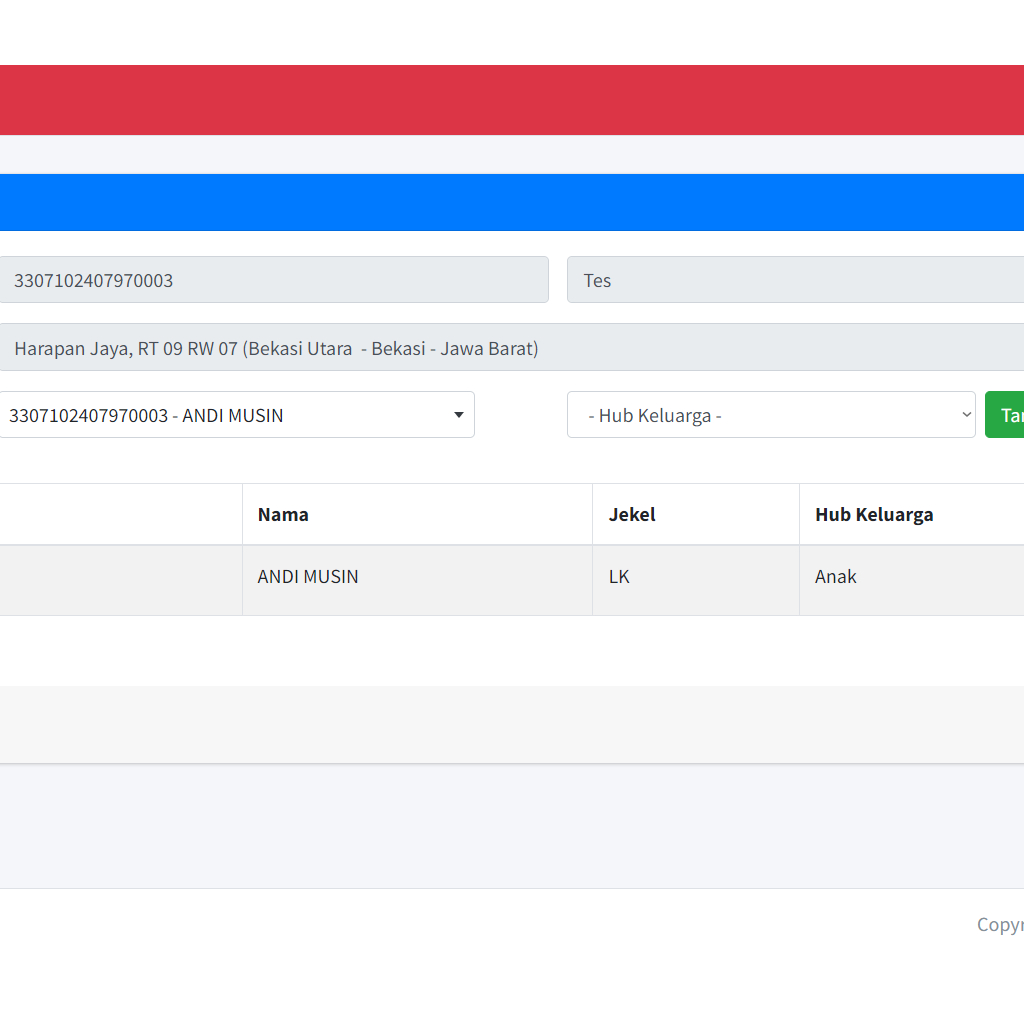1024x1024 pixels.
Task: Select the Harapan Jaya address field
Action: [x=510, y=348]
